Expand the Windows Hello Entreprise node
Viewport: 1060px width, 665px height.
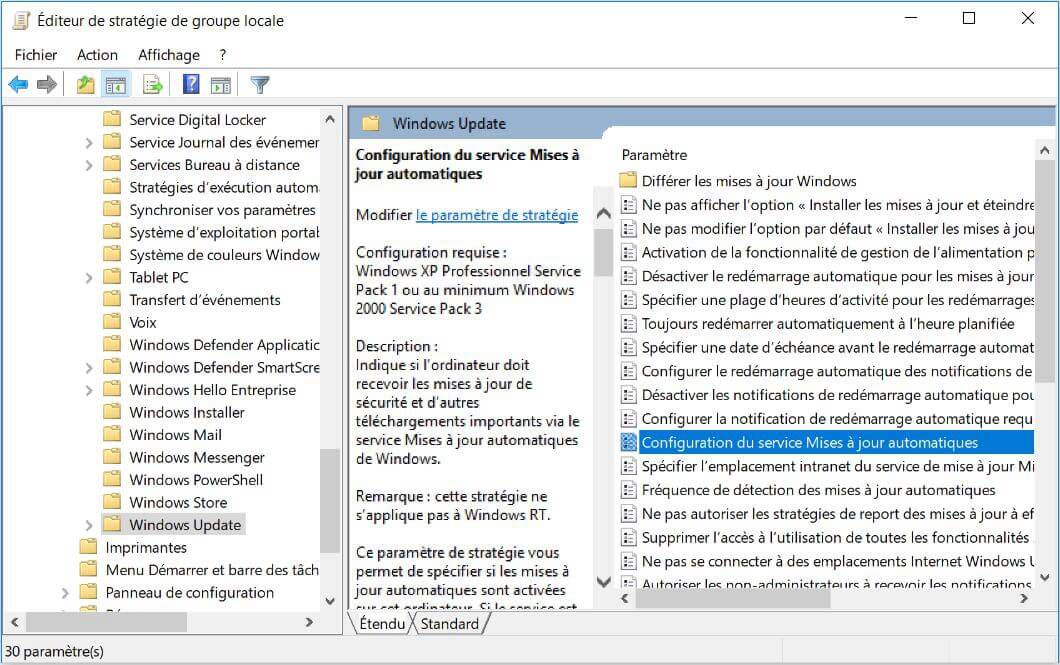point(89,390)
